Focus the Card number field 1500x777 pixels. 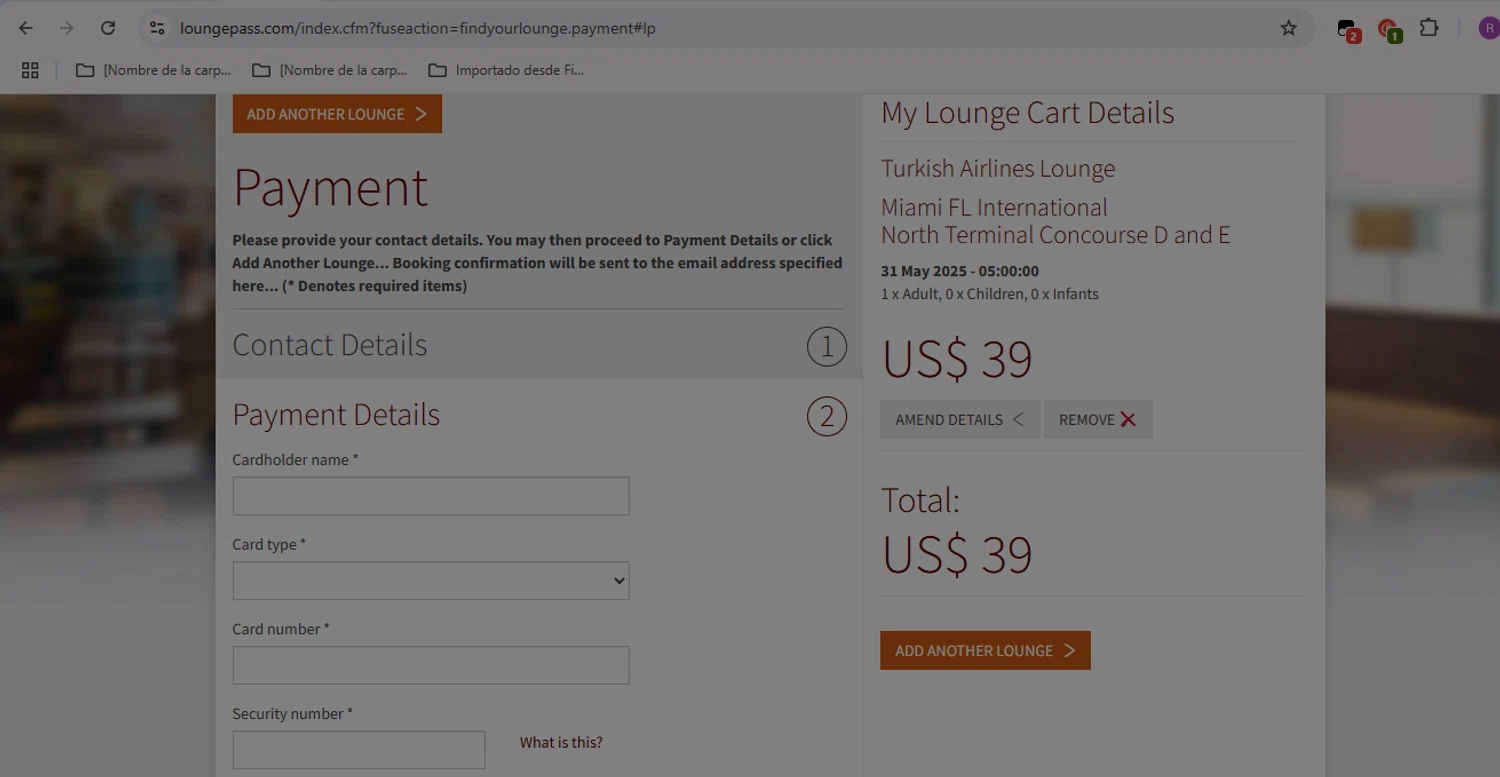click(x=431, y=666)
